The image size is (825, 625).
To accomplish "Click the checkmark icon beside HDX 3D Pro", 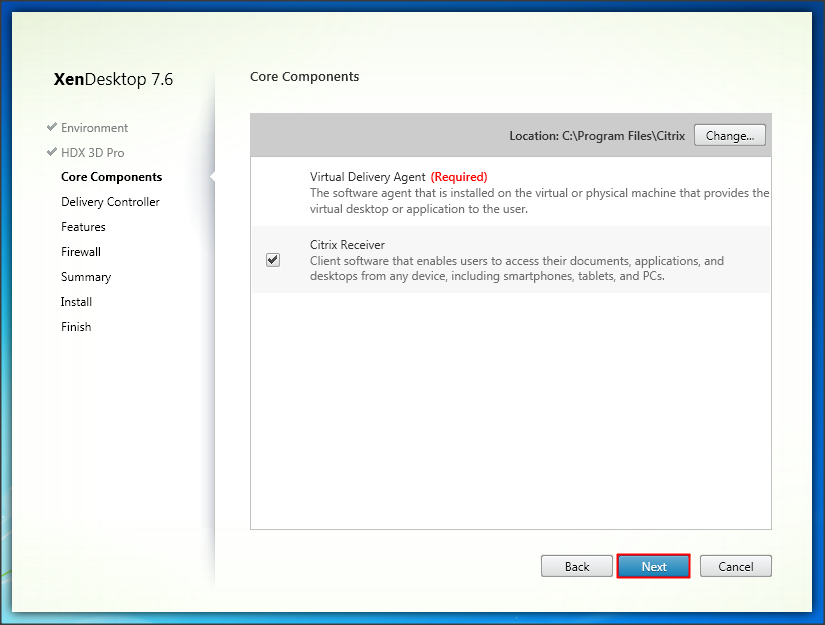I will coord(51,152).
